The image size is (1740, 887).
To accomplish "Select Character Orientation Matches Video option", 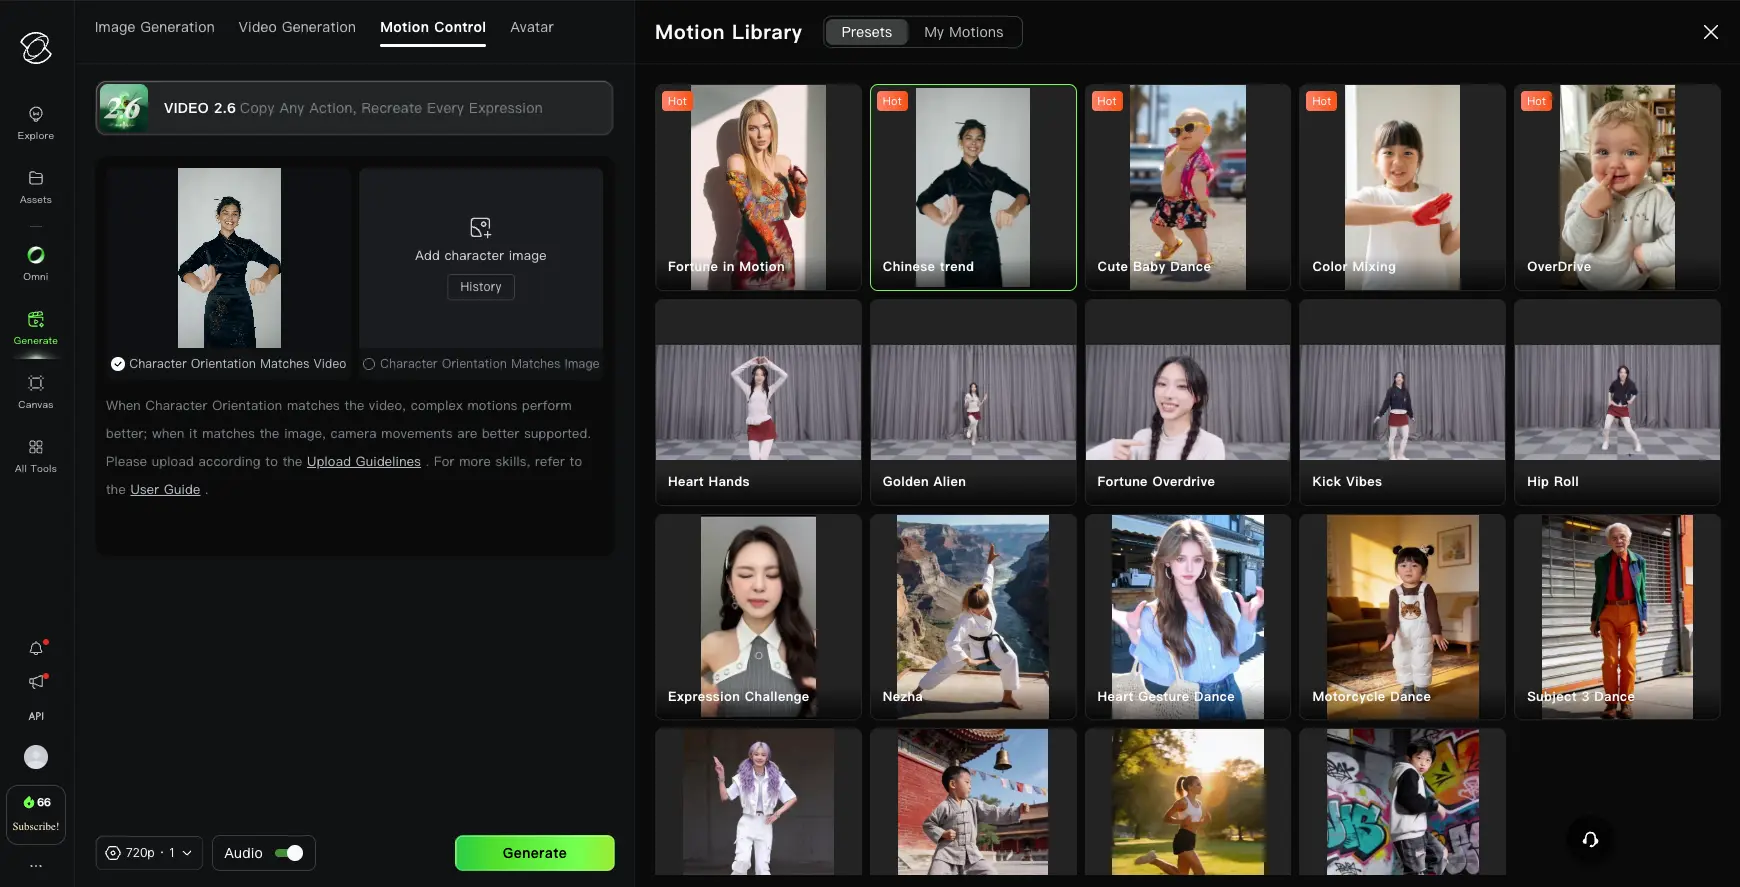I will point(229,364).
